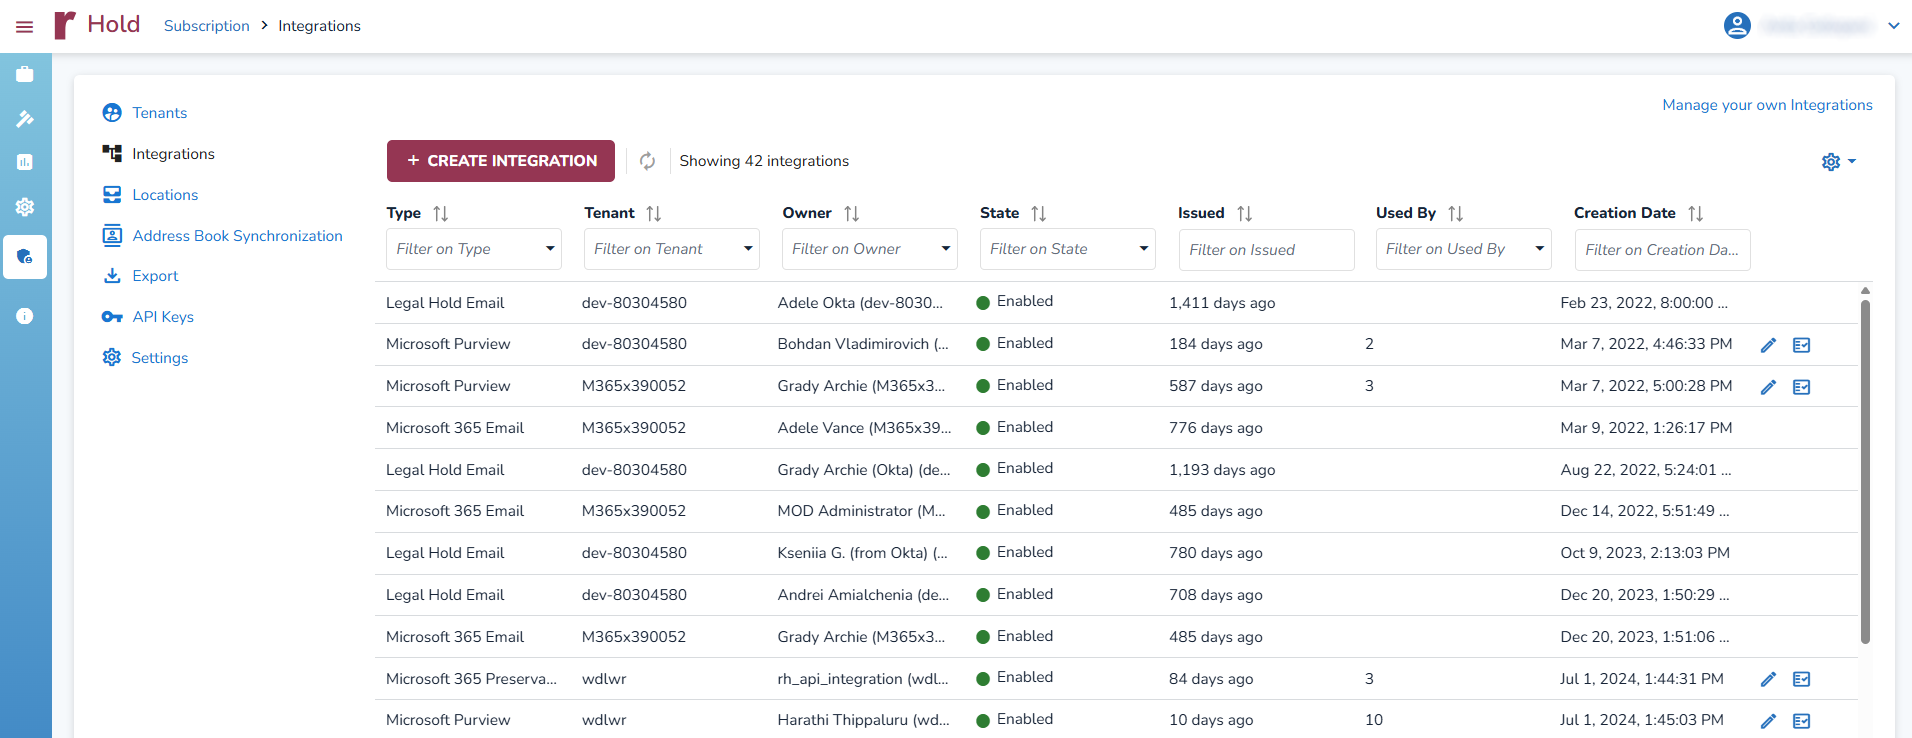This screenshot has width=1912, height=738.
Task: Open Manage your own Integrations link
Action: 1767,105
